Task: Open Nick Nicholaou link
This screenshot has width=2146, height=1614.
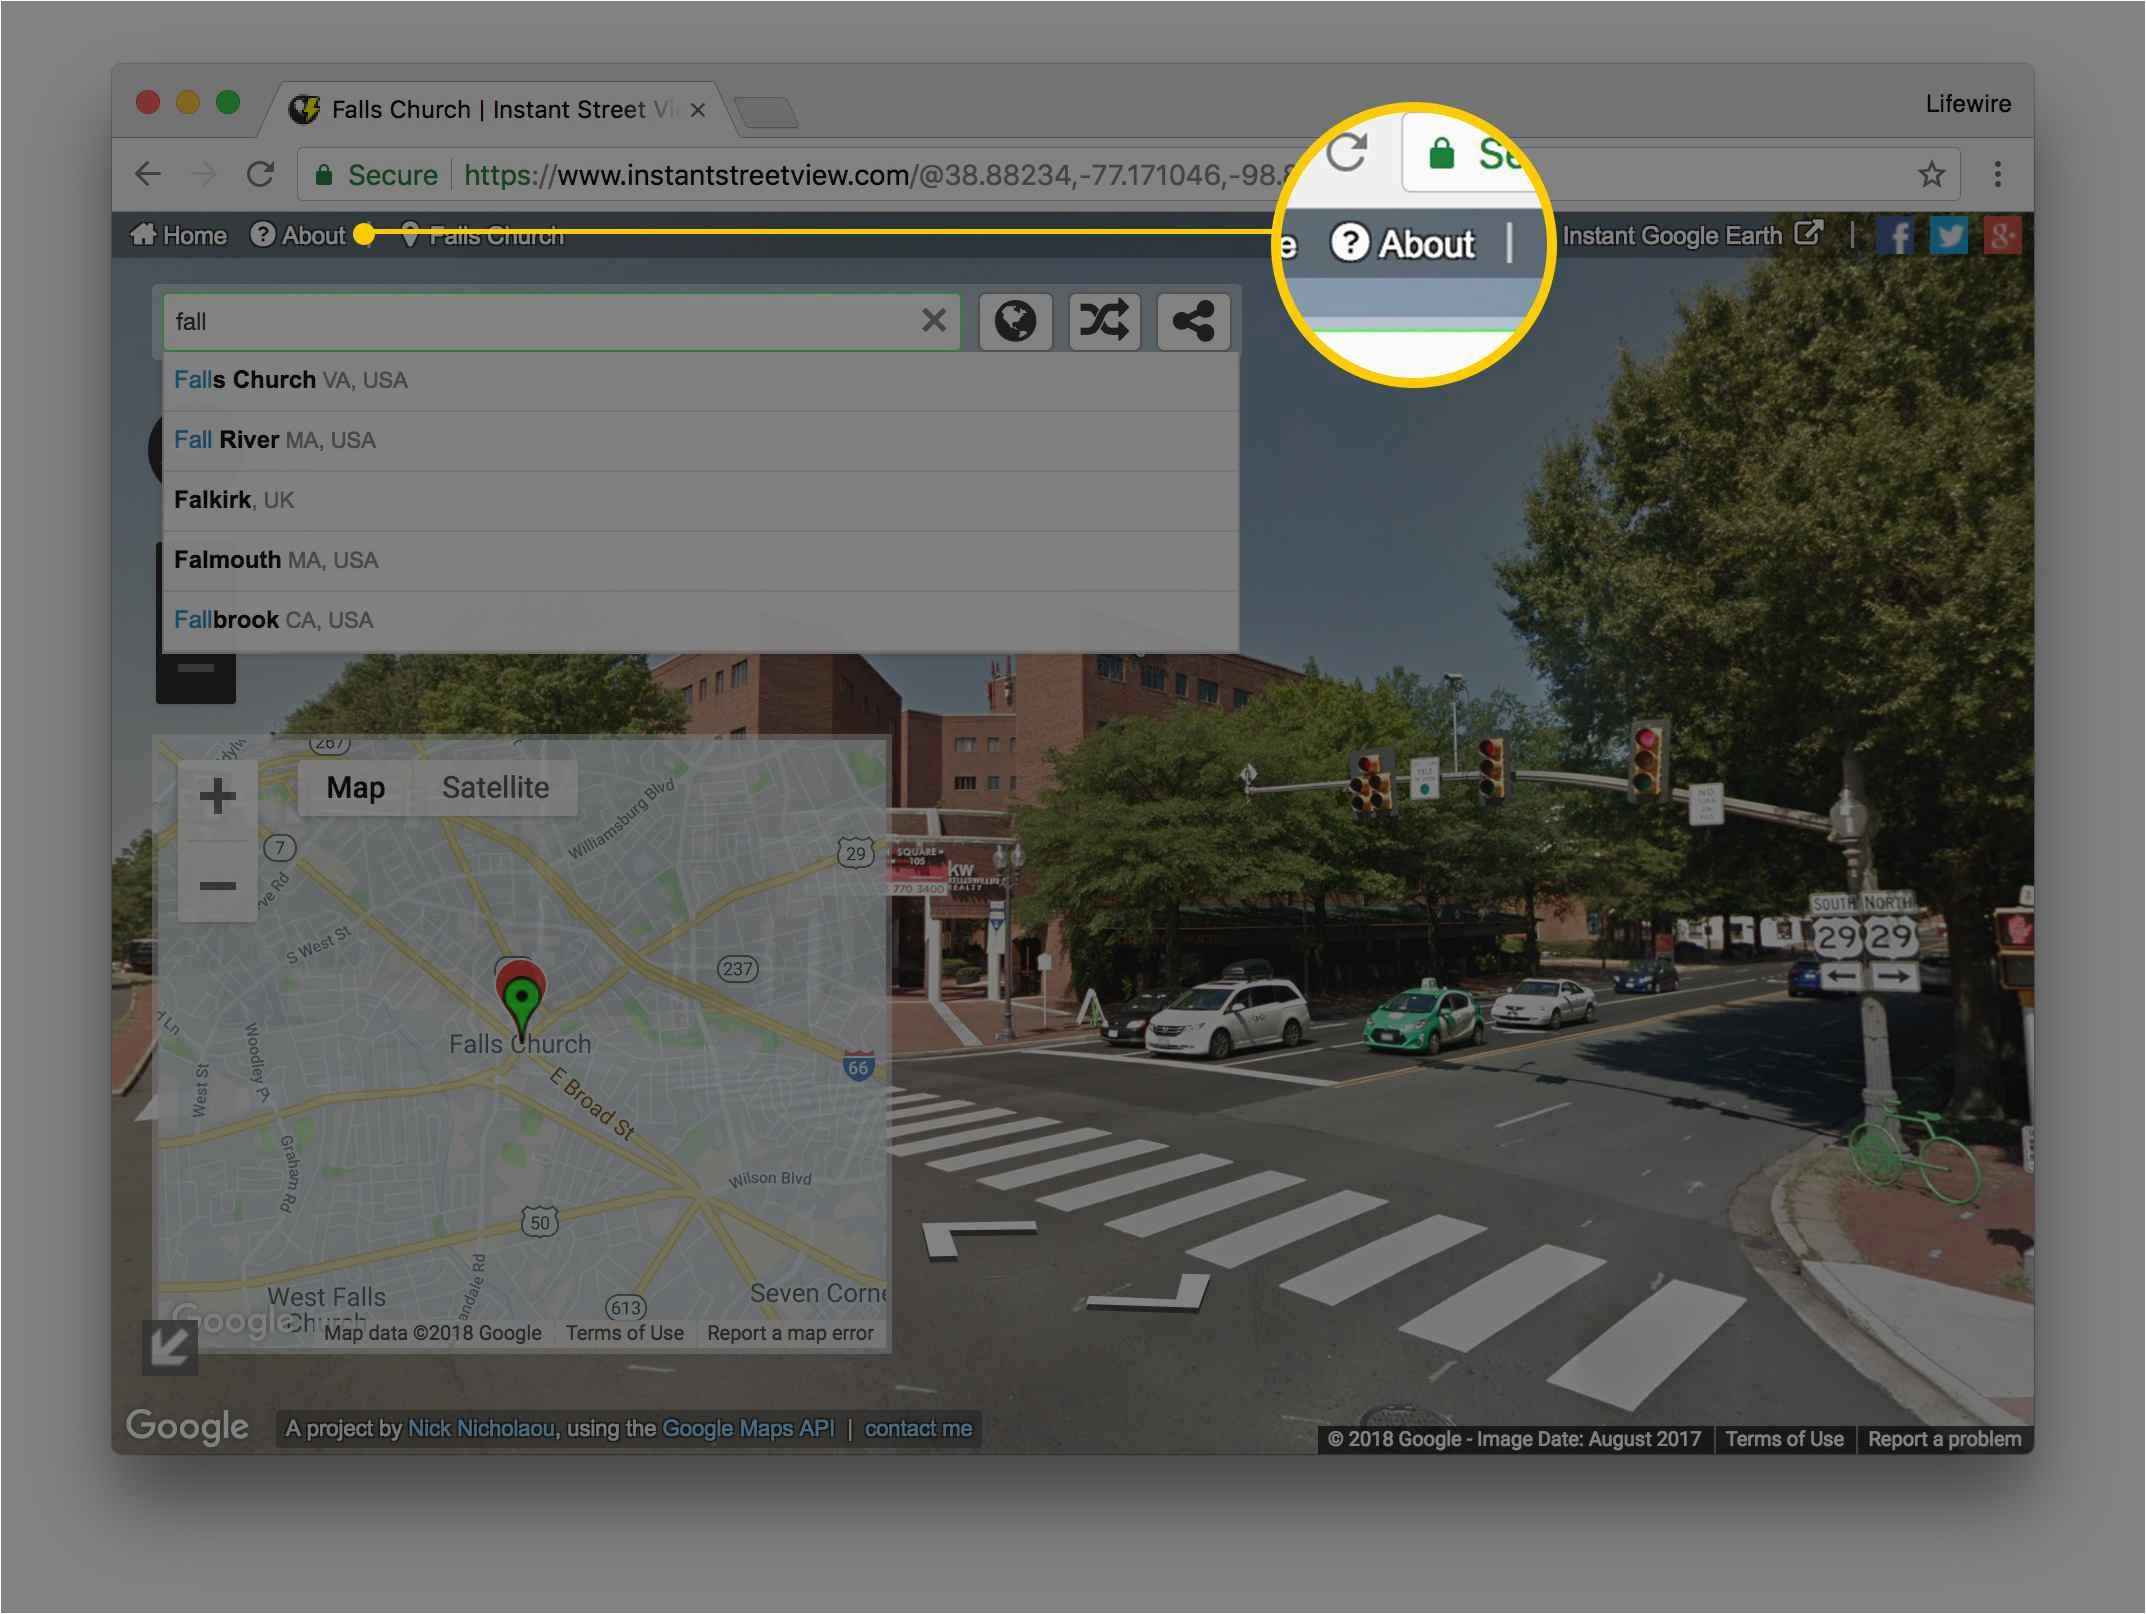Action: tap(482, 1429)
